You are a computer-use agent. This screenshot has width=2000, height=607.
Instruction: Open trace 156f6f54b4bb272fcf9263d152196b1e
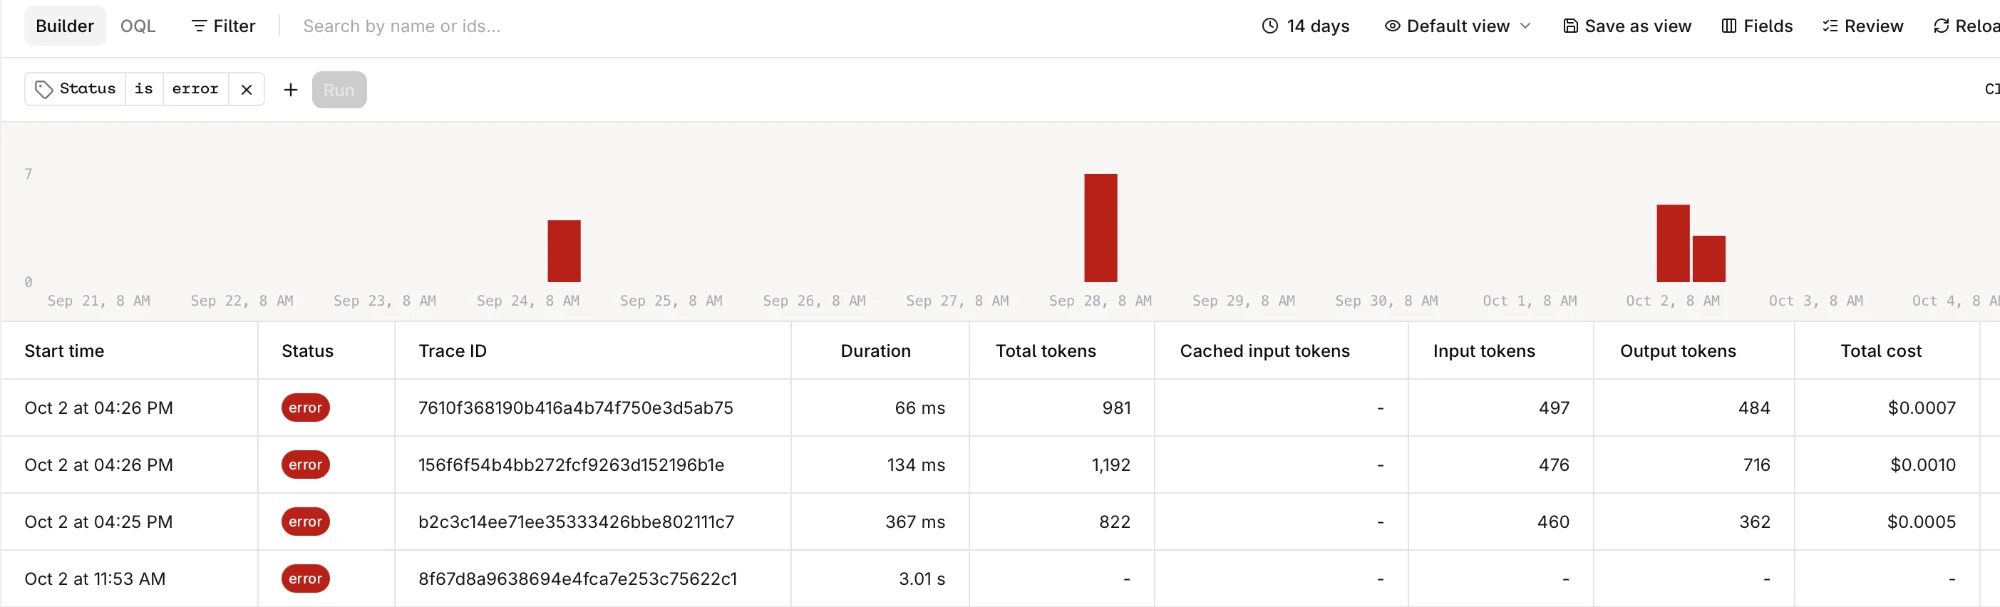(571, 465)
